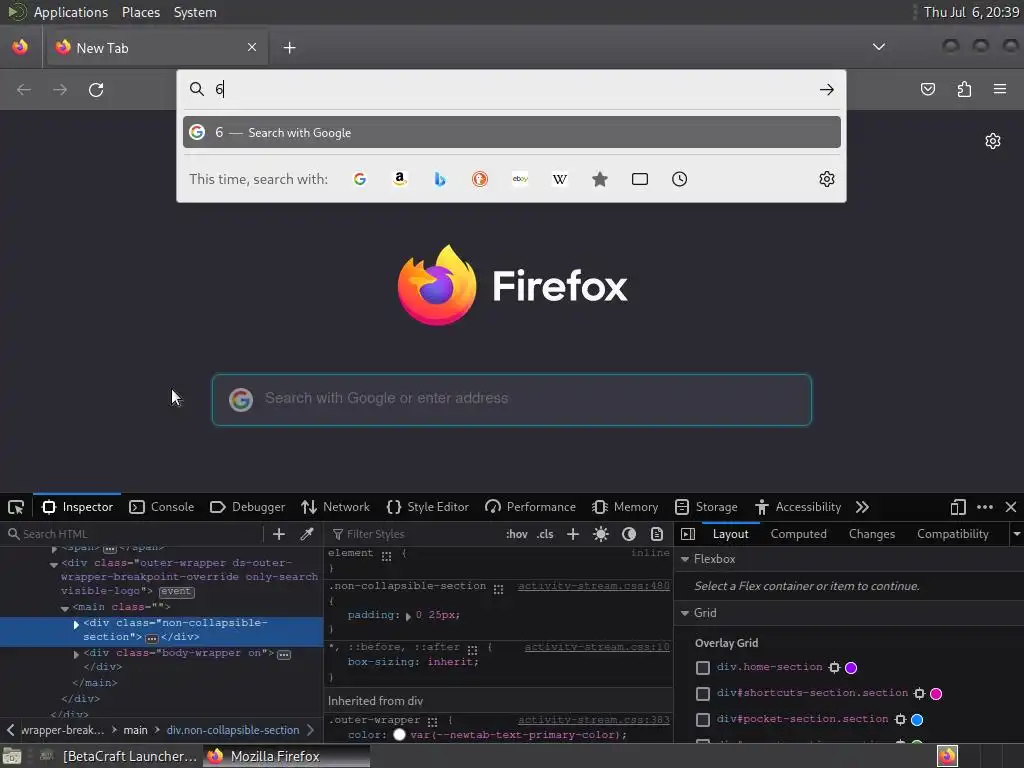Open the Style Editor tab
The image size is (1024, 768).
[x=428, y=507]
